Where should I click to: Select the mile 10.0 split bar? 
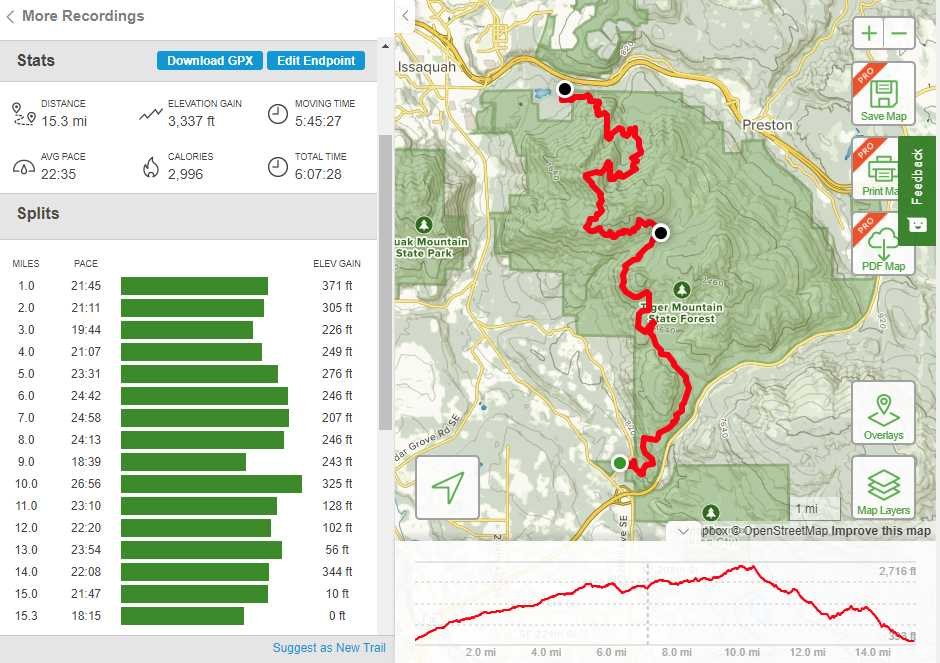[x=211, y=484]
